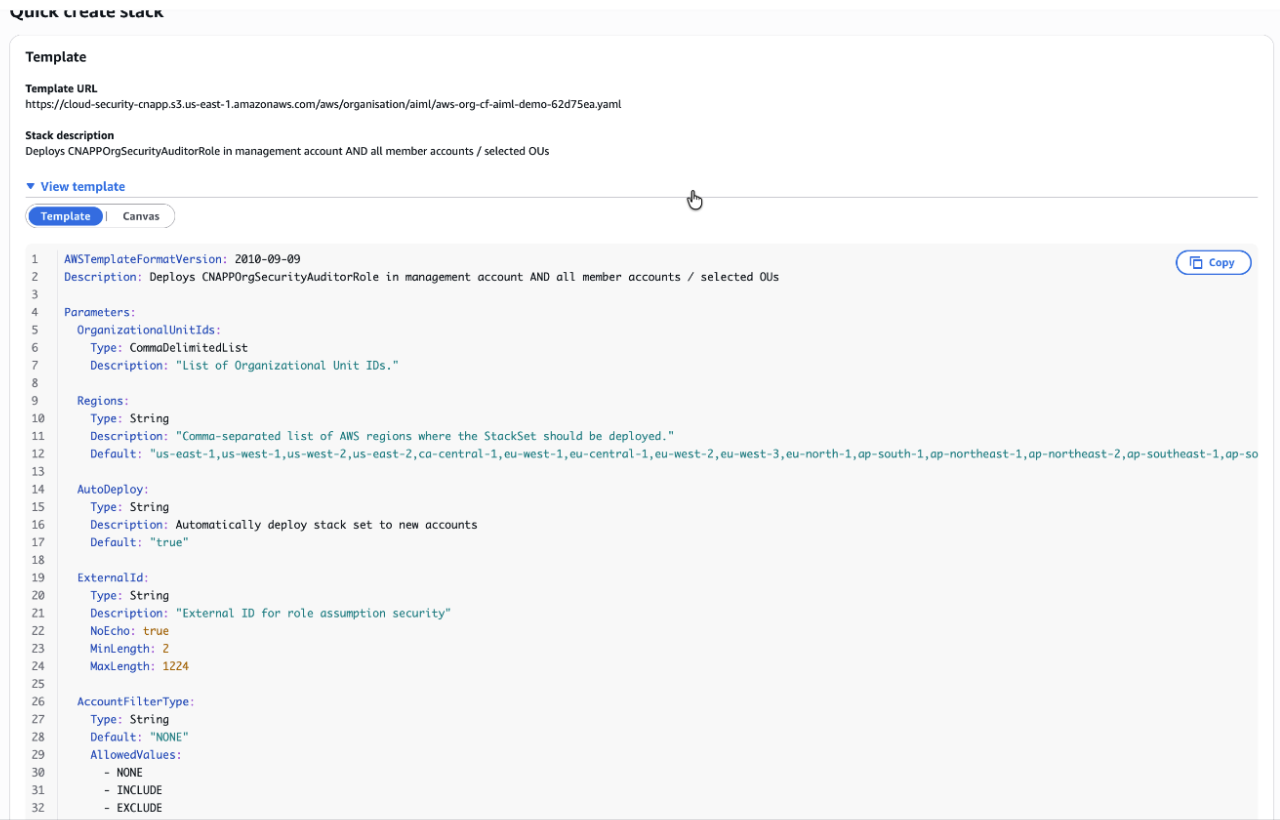Screen dimensions: 1280x820
Task: Click the "- INCLUDE" allowed value
Action: [133, 790]
